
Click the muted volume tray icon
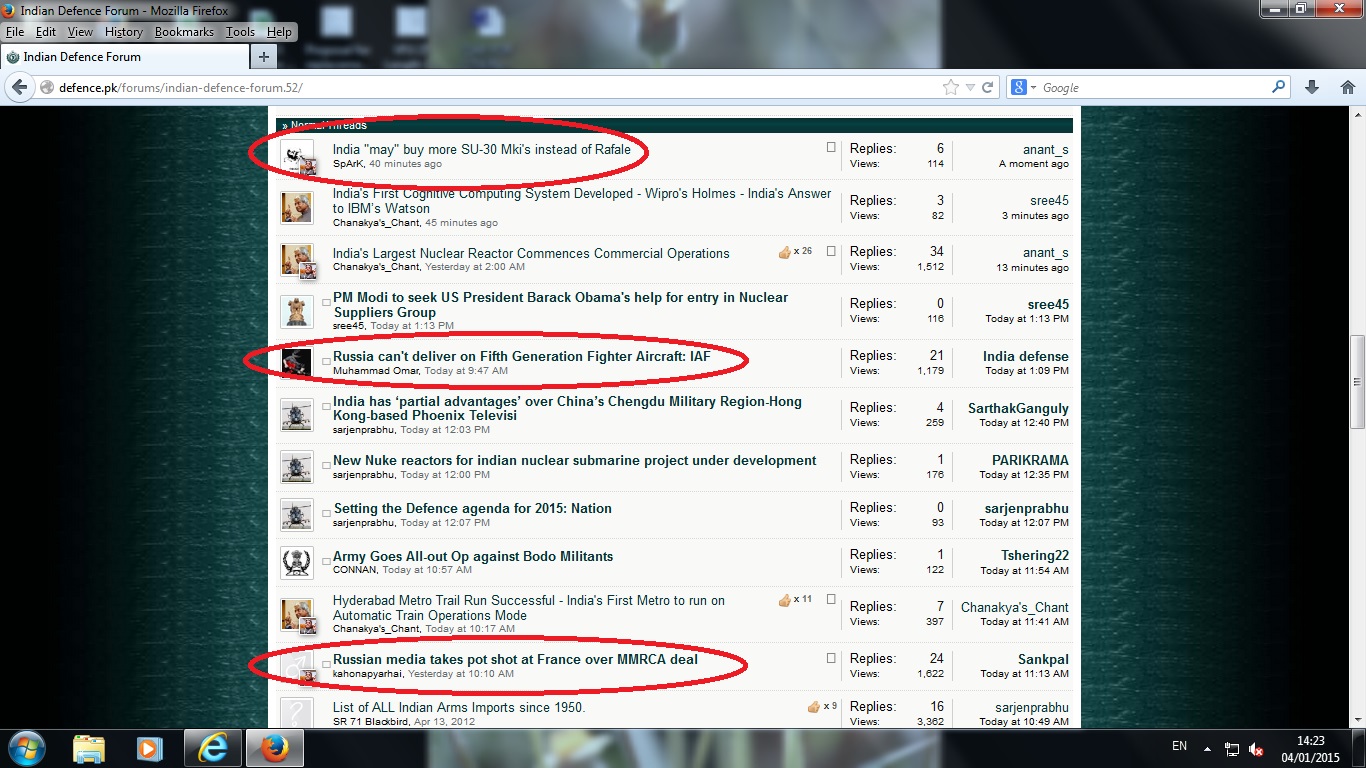point(1256,749)
